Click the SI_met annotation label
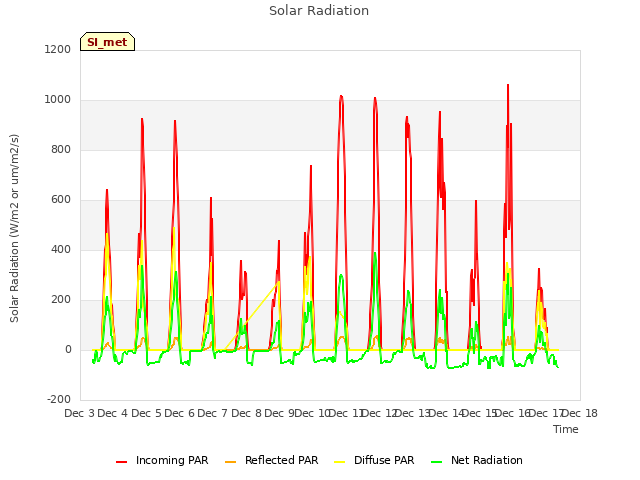This screenshot has width=640, height=480. (x=107, y=42)
